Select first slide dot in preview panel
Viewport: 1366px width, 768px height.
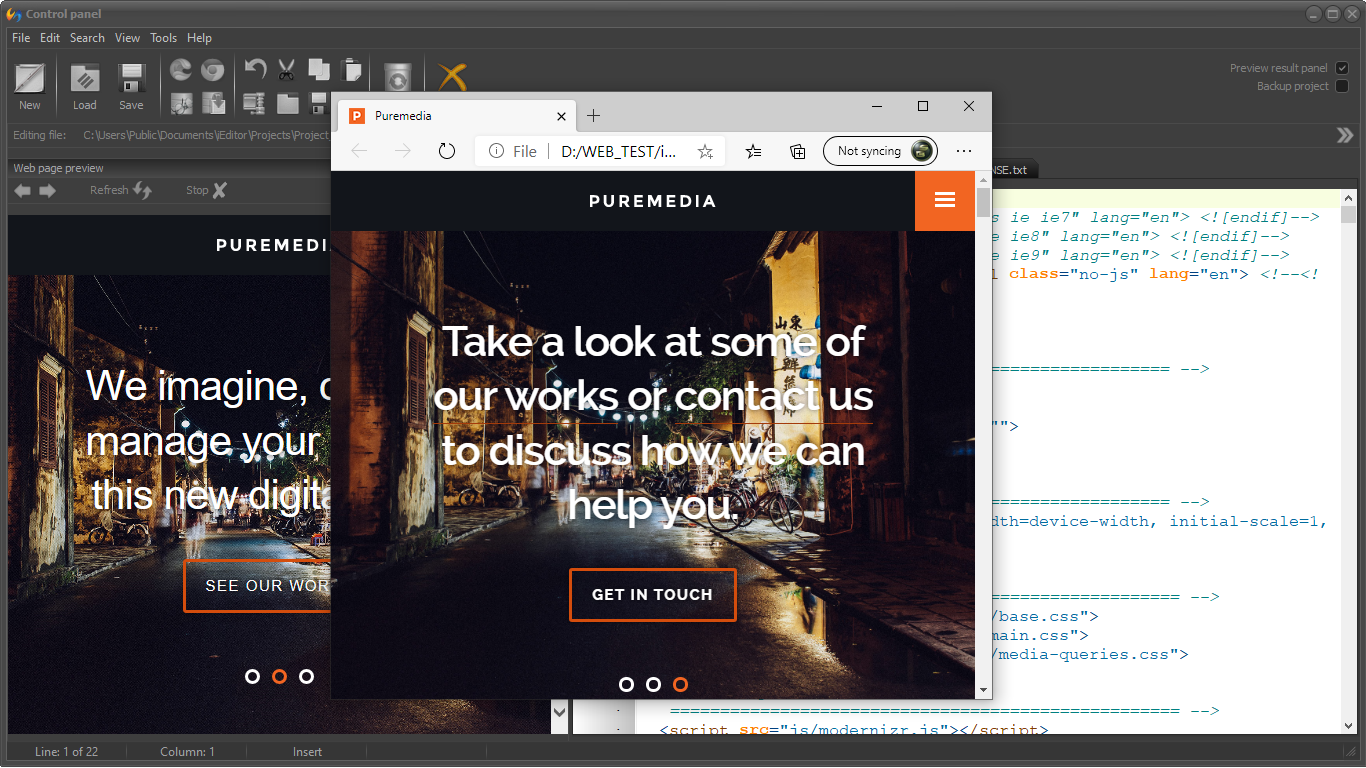coord(252,677)
